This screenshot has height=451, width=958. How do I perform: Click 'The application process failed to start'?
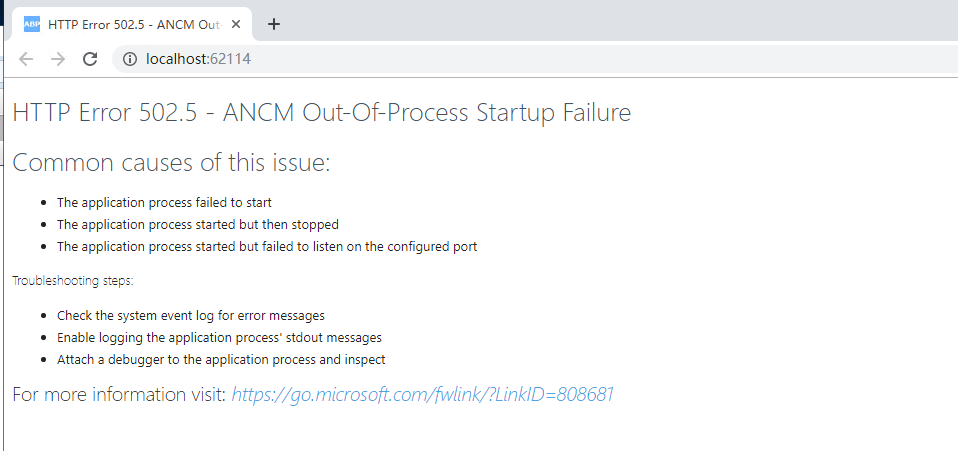point(164,202)
